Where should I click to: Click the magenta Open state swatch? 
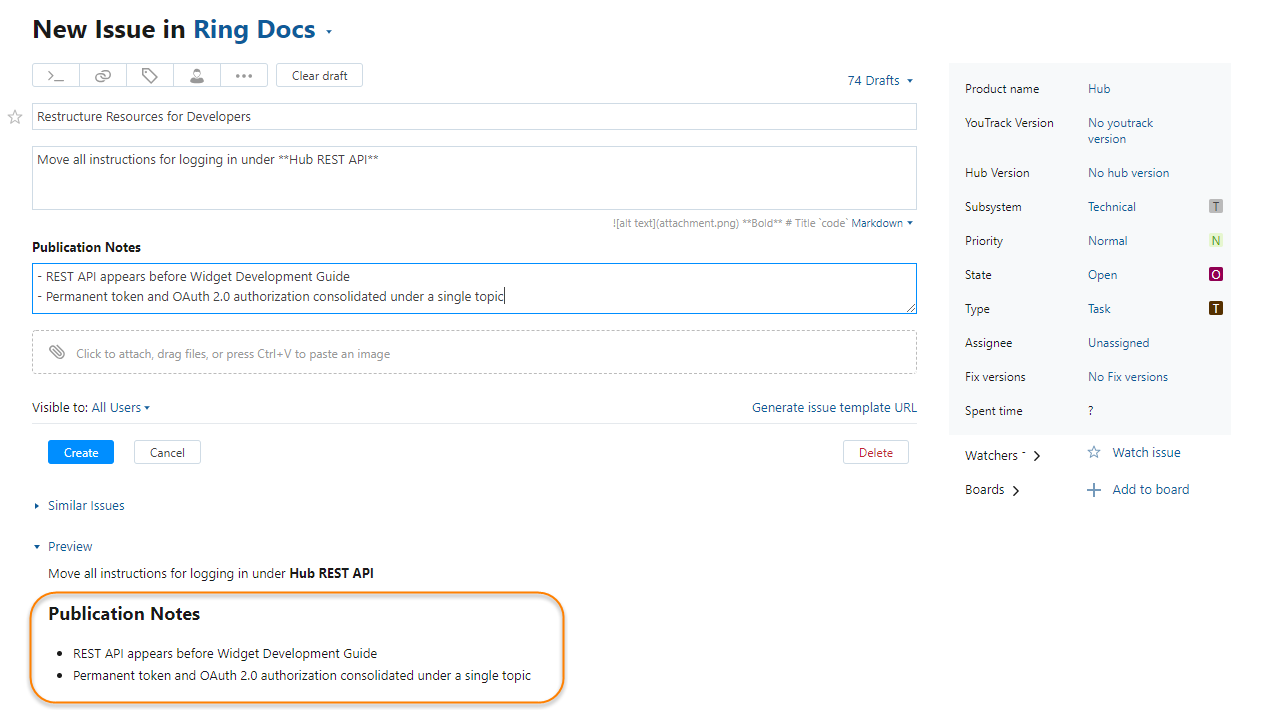[1216, 275]
